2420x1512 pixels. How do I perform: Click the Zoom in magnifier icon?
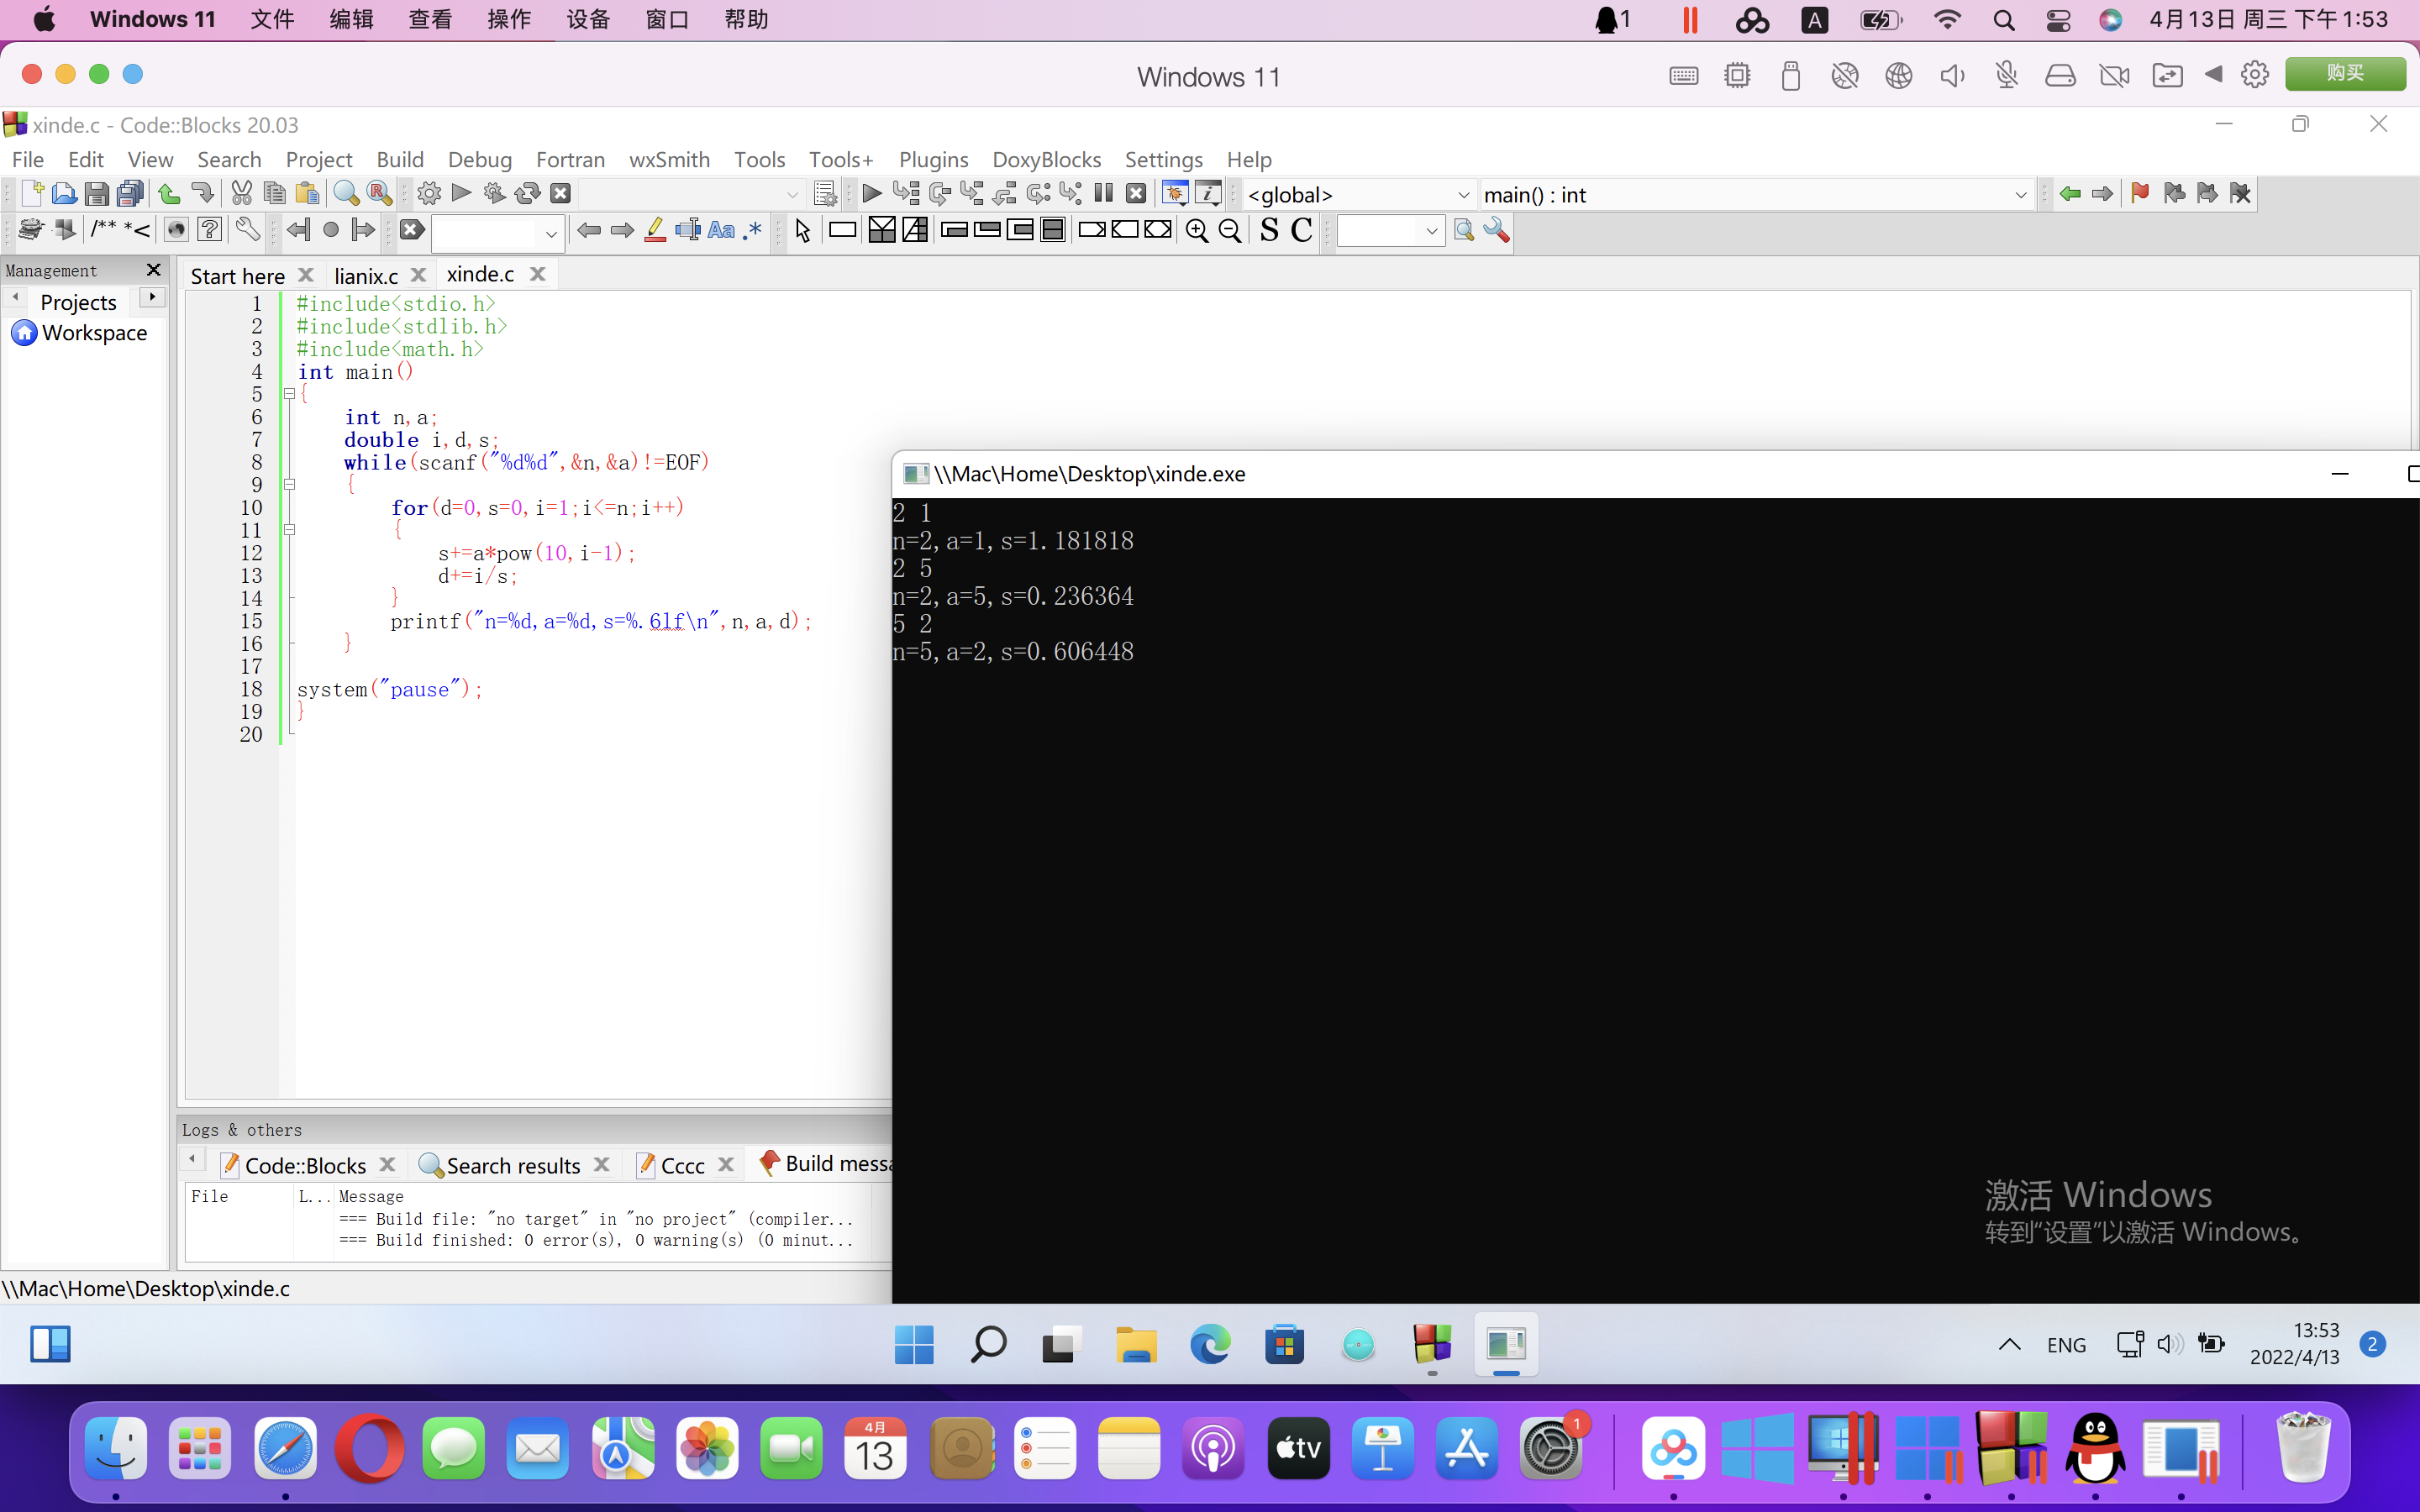(x=1196, y=231)
